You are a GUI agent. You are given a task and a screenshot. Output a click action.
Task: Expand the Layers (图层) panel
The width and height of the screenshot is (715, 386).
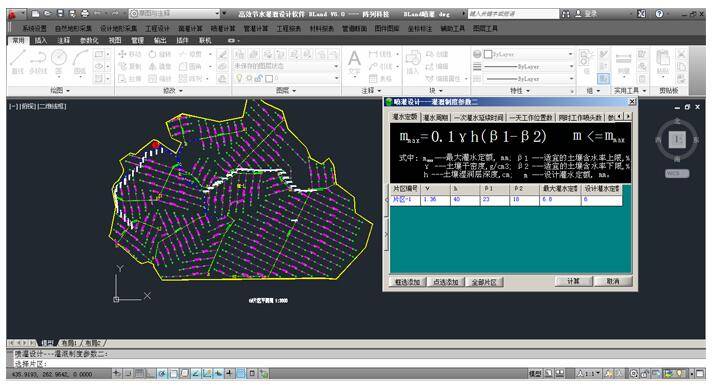point(286,91)
